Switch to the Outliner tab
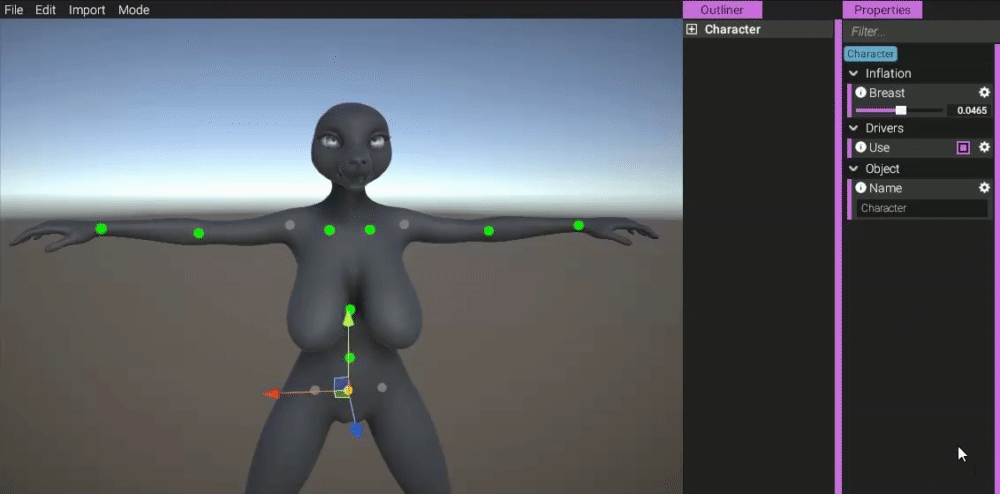 point(722,10)
